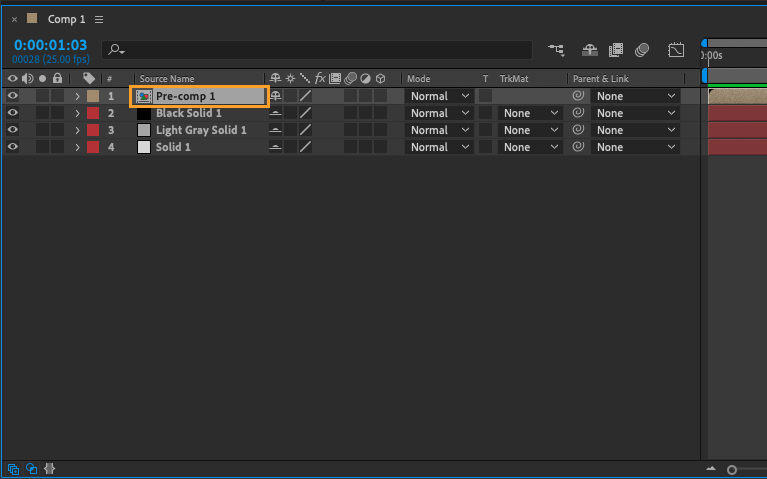The width and height of the screenshot is (767, 479).
Task: Click the Mode column header
Action: pyautogui.click(x=419, y=79)
